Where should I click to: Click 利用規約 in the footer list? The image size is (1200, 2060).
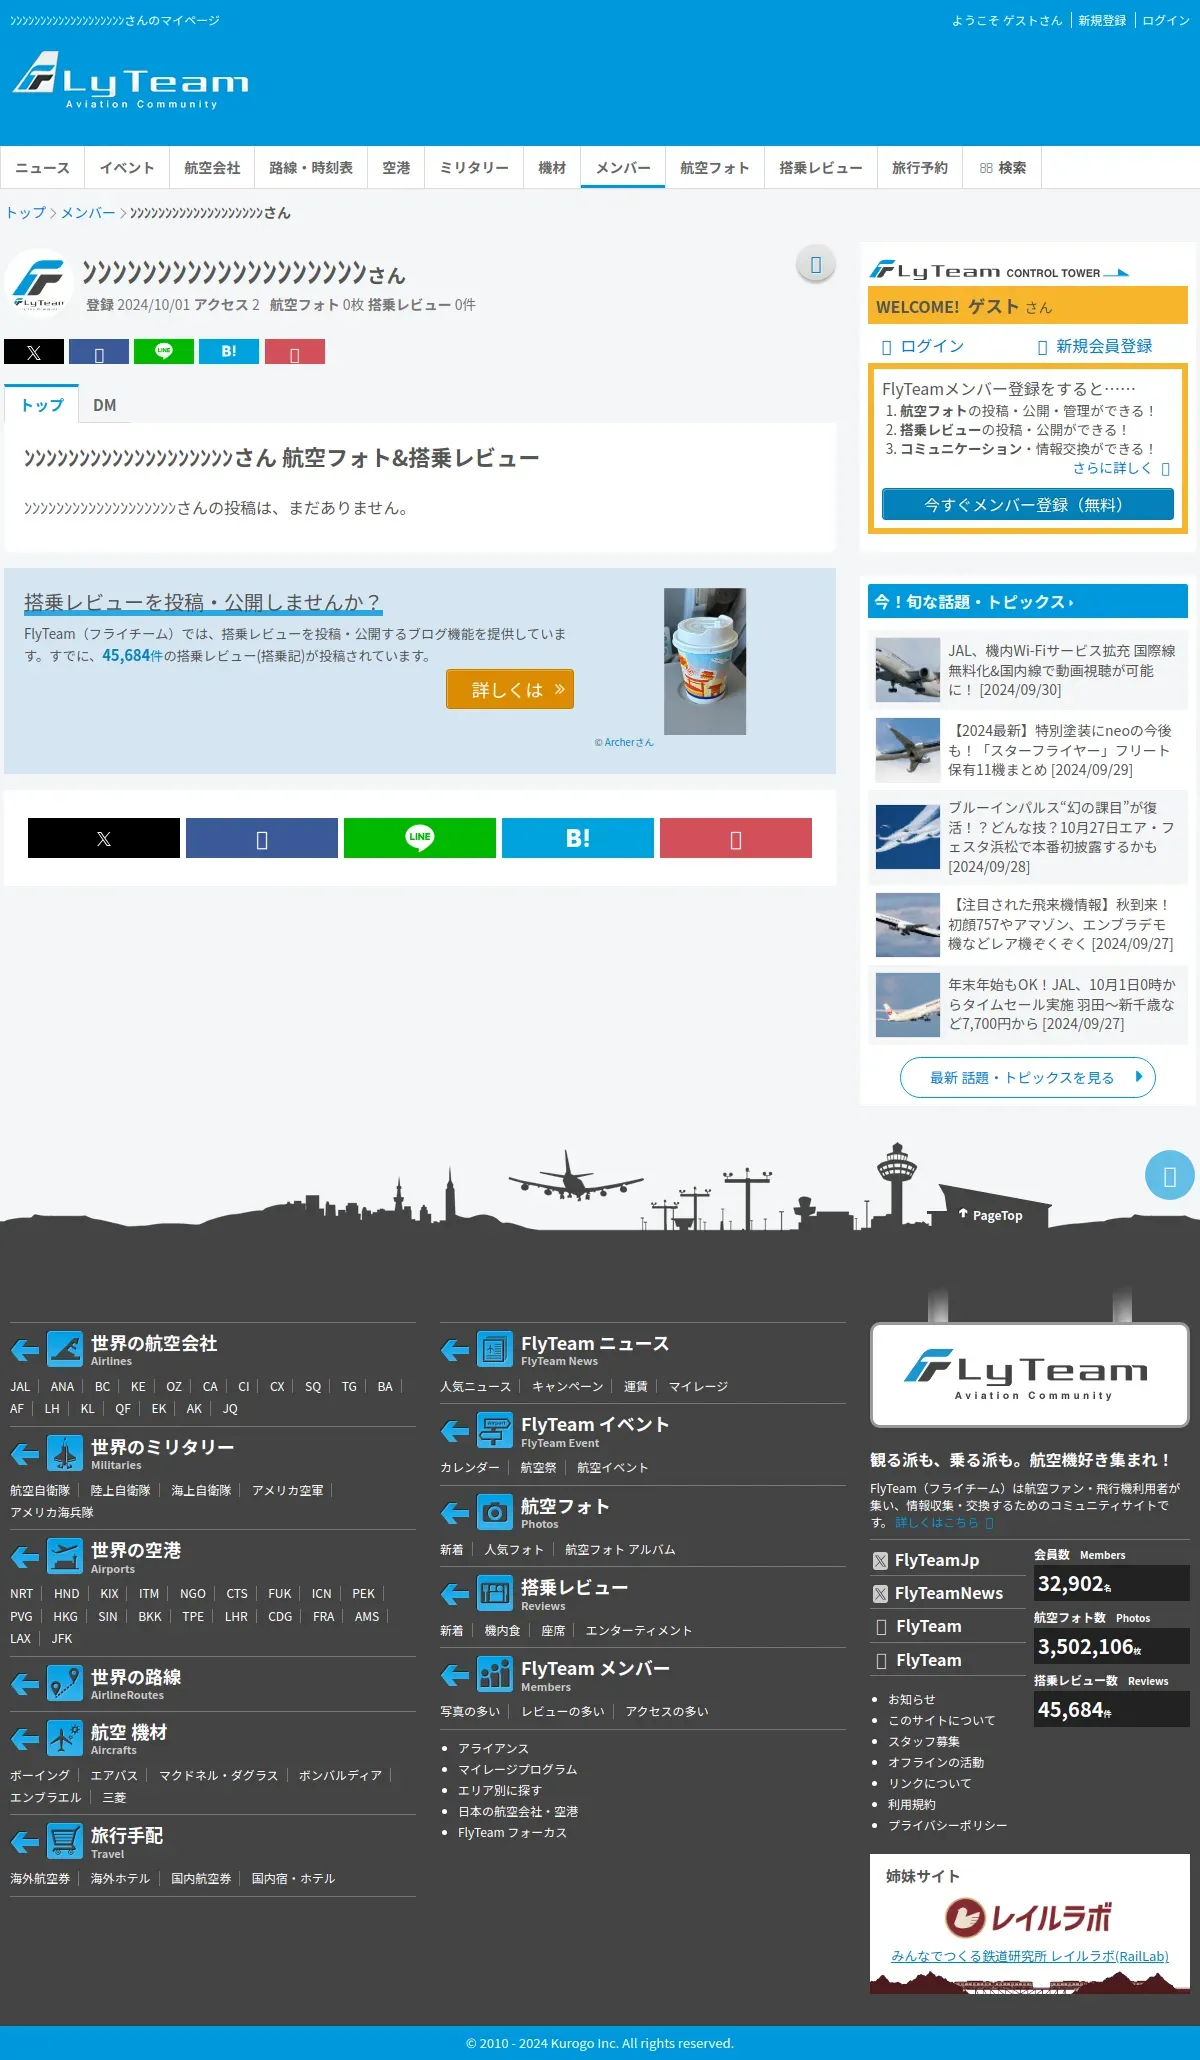coord(912,1804)
